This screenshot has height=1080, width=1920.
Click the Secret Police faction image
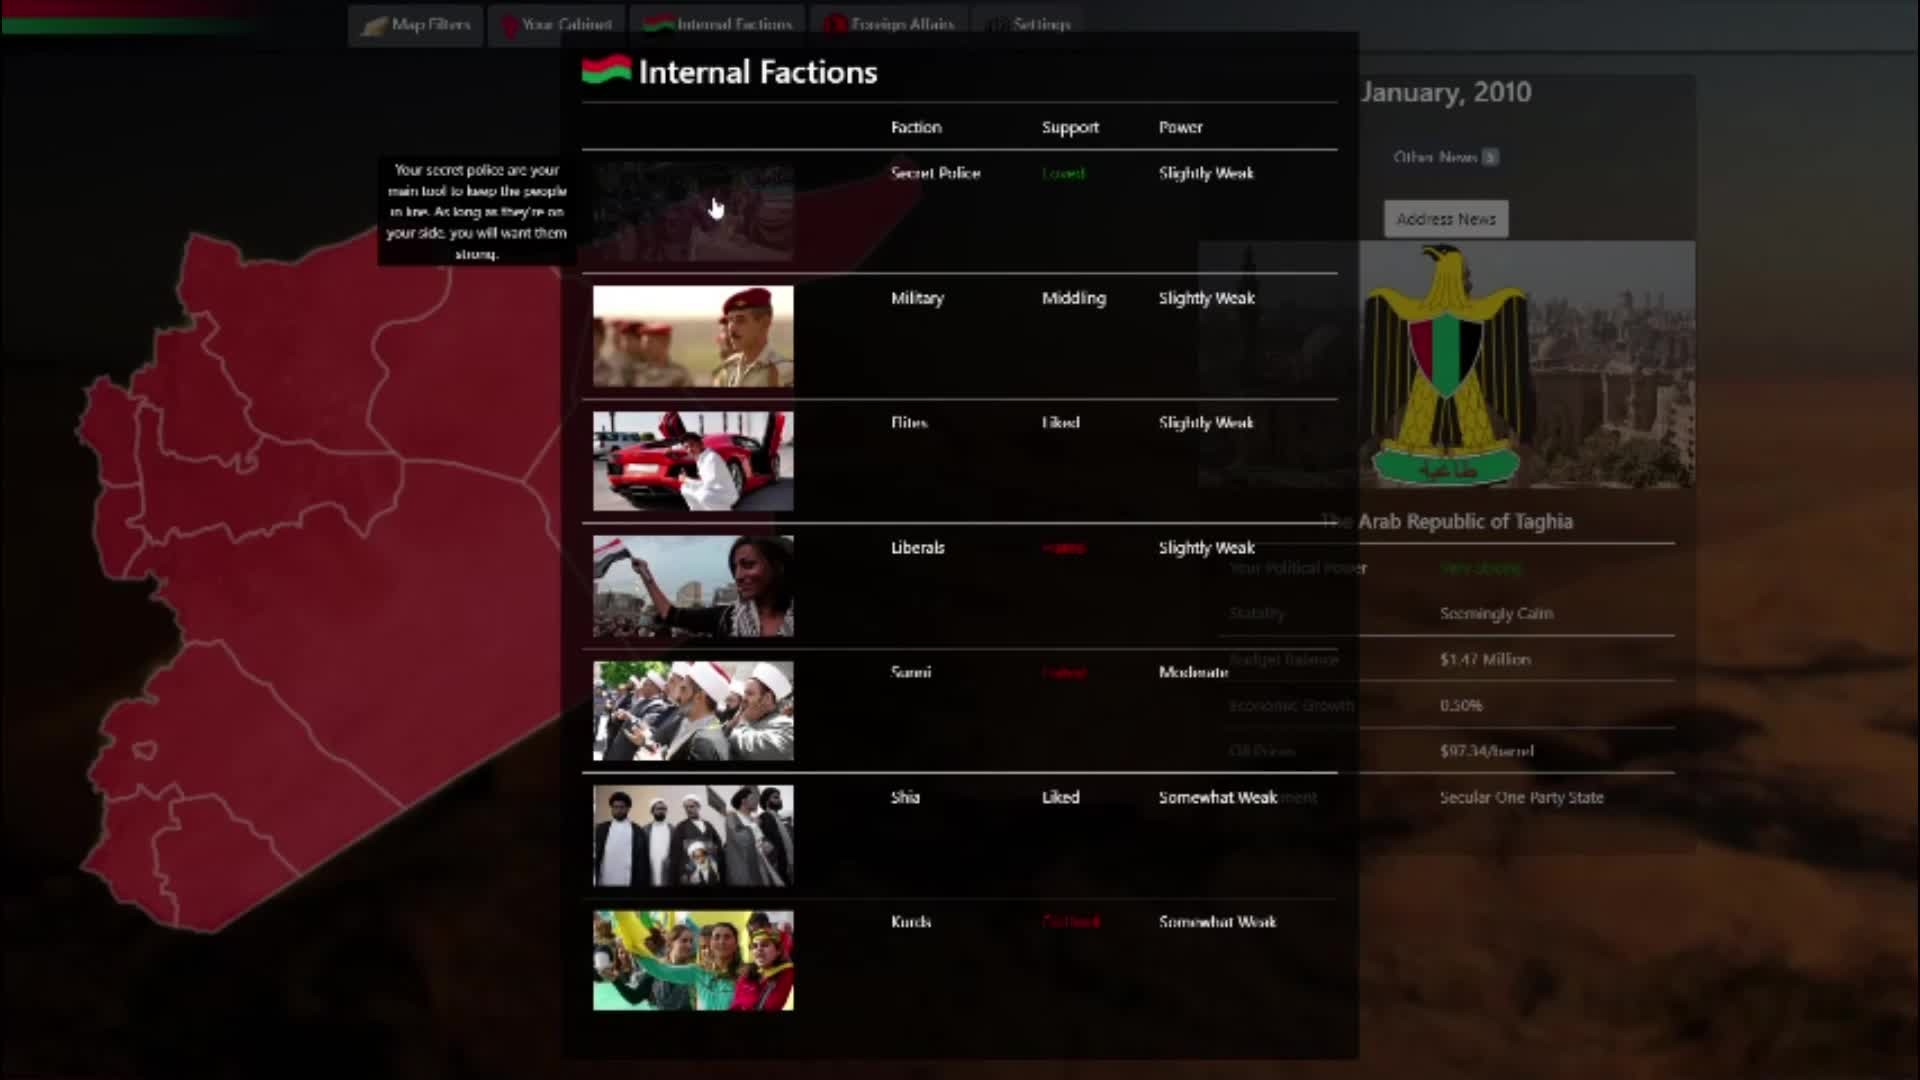693,212
